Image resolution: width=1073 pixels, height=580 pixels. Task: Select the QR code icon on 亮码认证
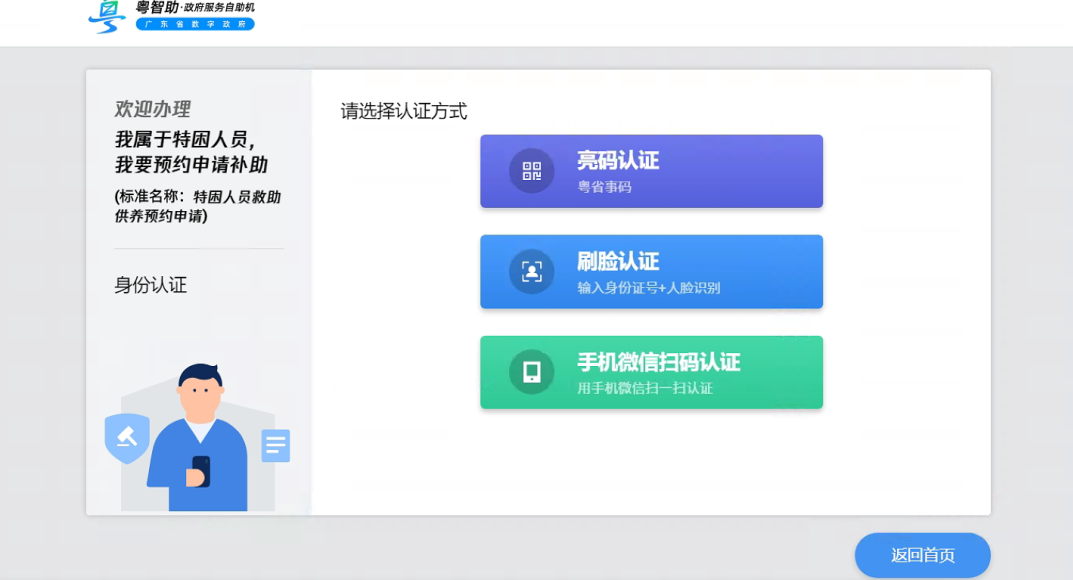click(530, 170)
